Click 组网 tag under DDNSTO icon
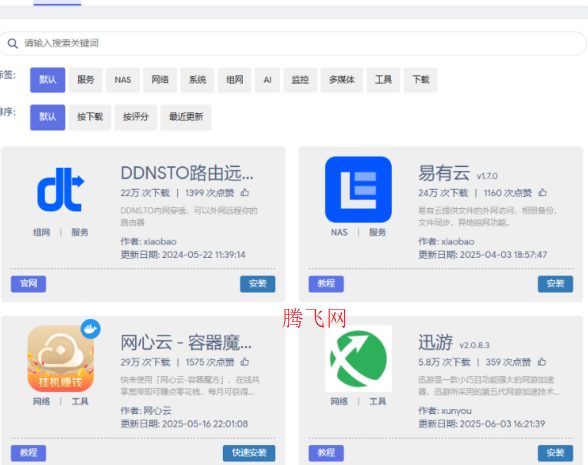Image resolution: width=588 pixels, height=465 pixels. tap(42, 232)
